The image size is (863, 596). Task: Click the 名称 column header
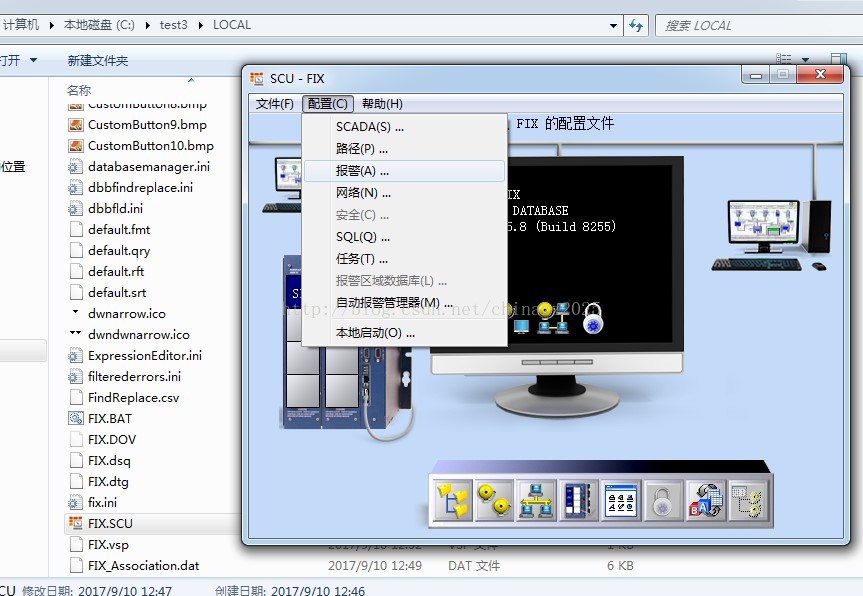coord(79,90)
